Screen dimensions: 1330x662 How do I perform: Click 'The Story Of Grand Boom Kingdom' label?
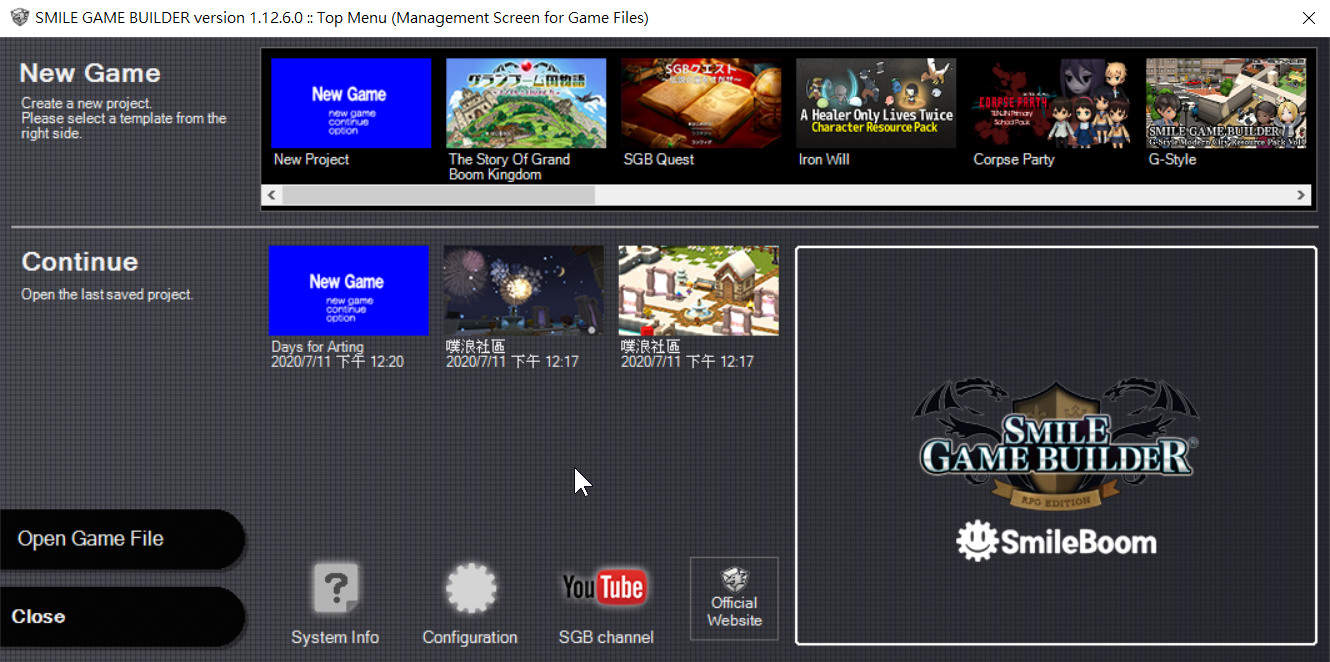[x=509, y=167]
